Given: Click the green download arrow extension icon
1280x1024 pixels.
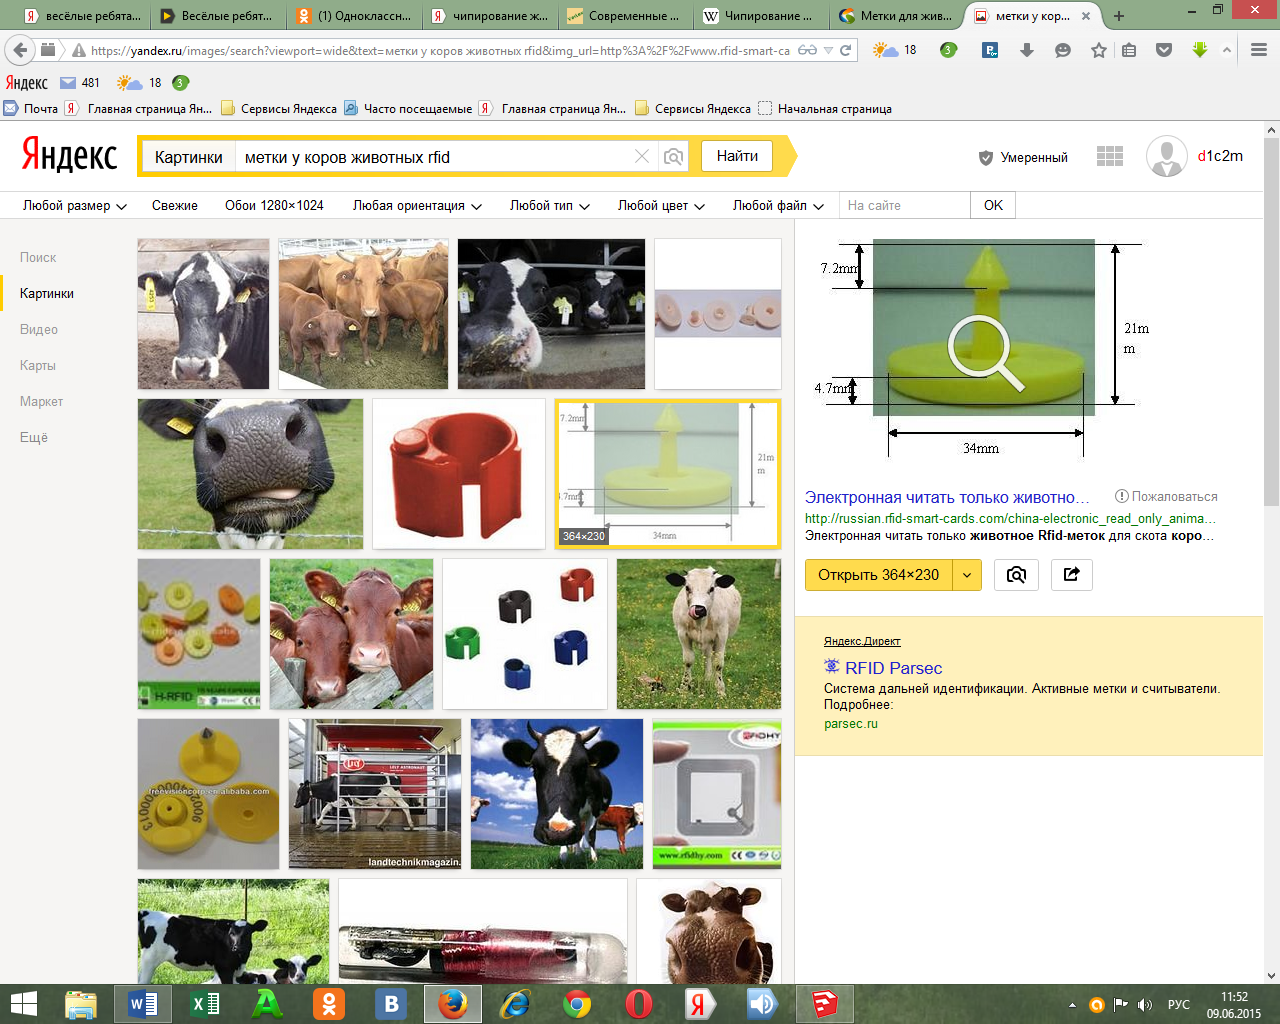Looking at the screenshot, I should click(x=1200, y=50).
